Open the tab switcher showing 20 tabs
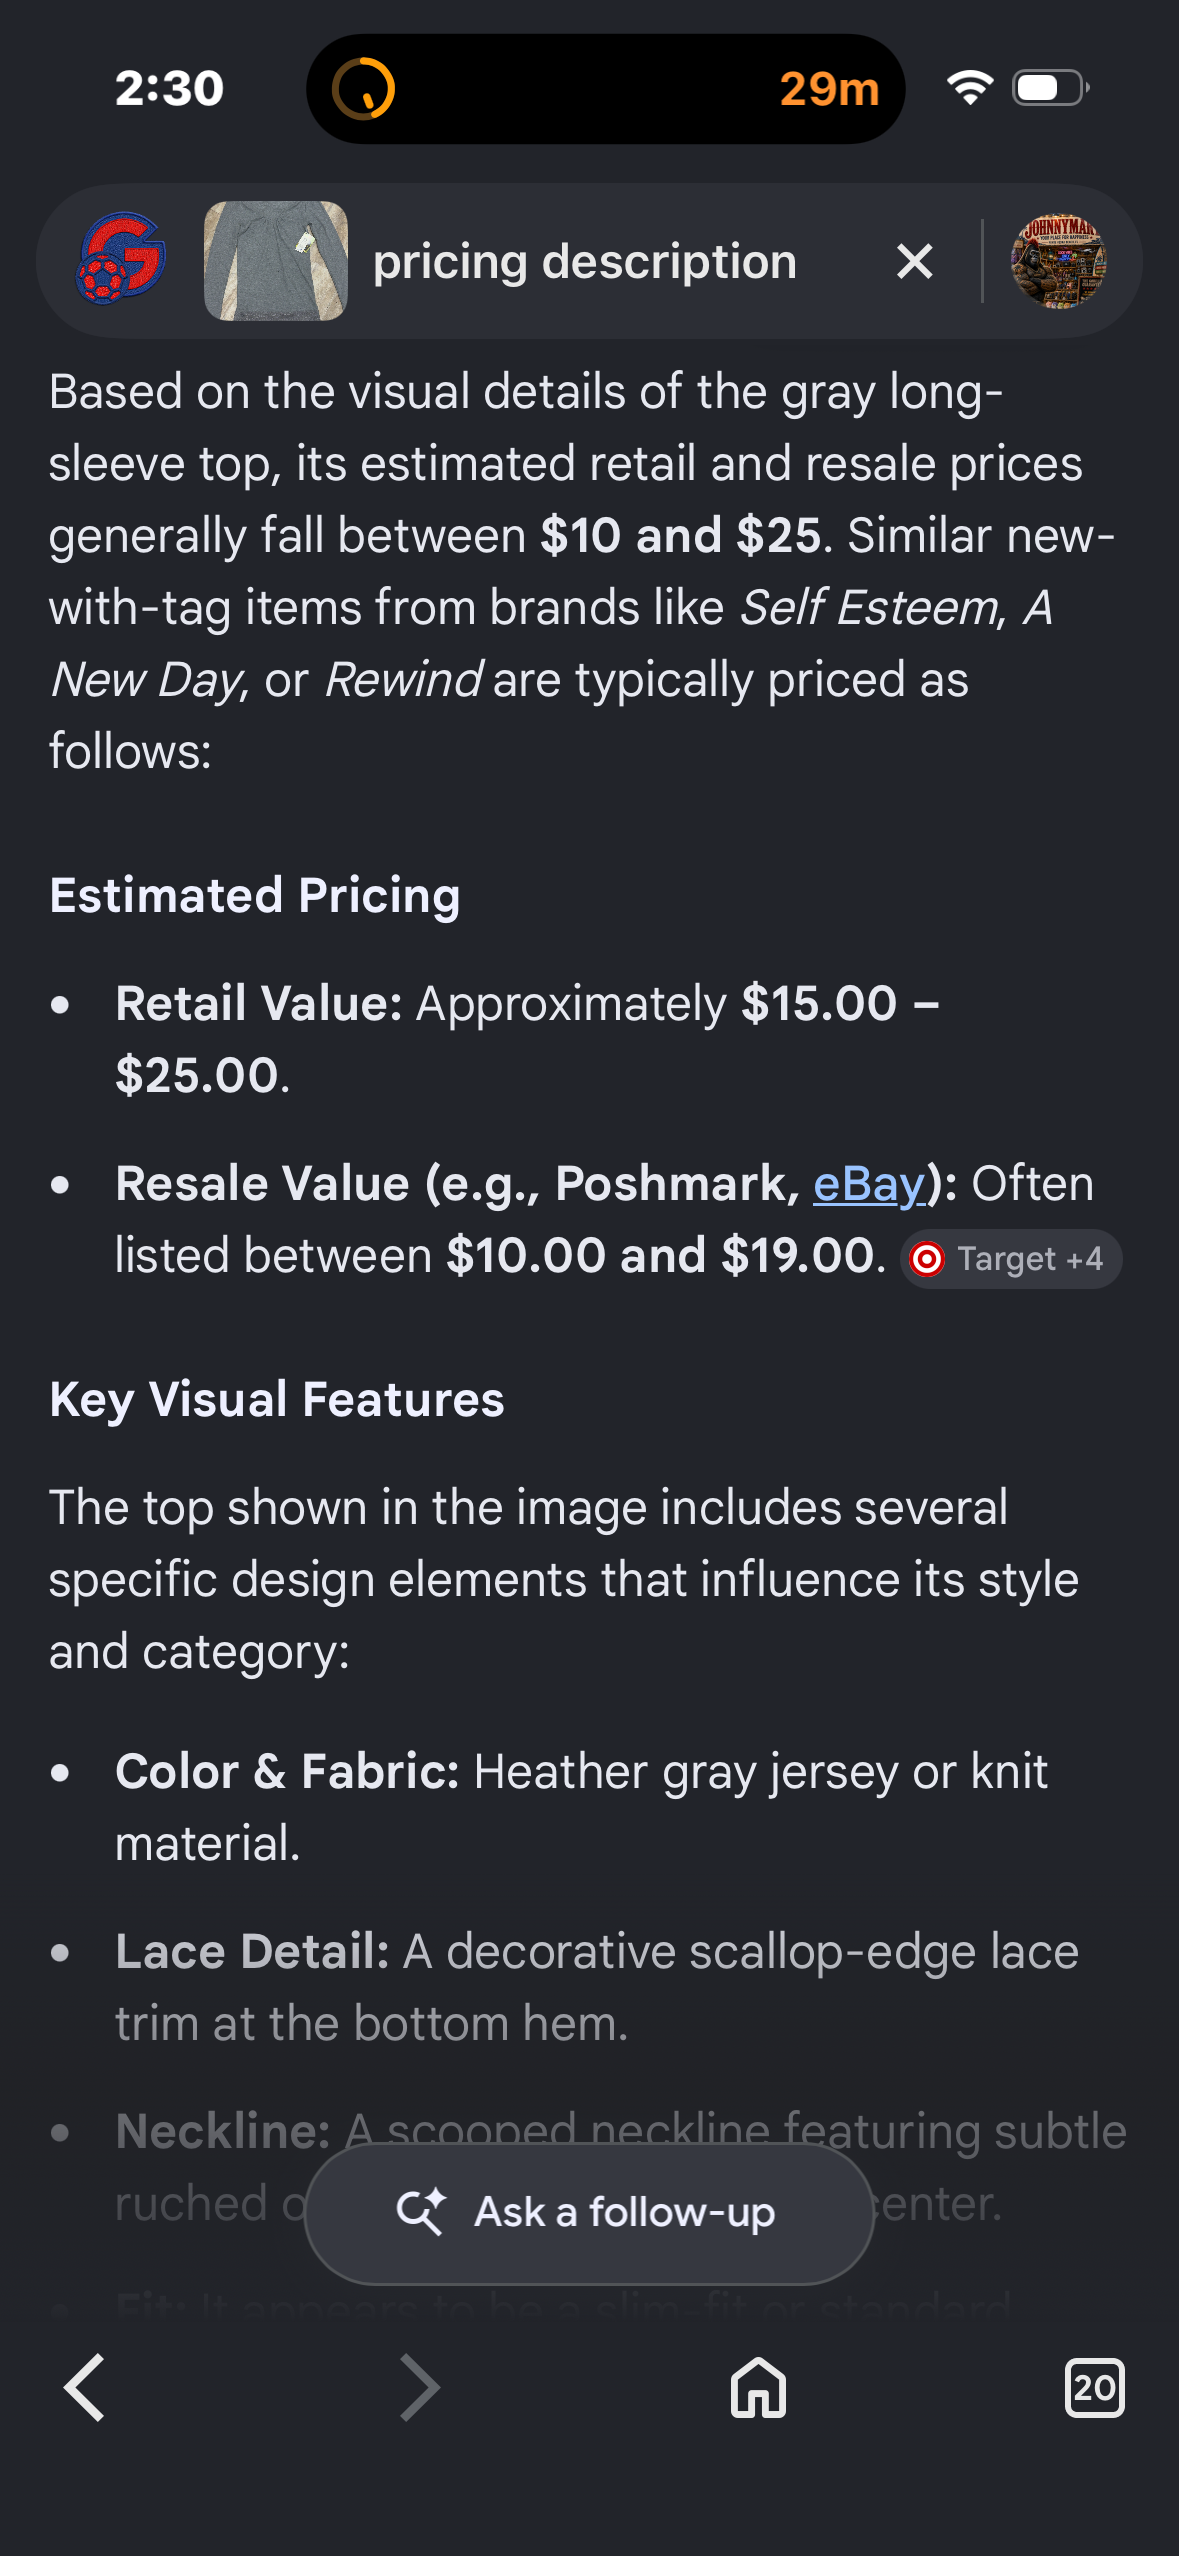 pos(1094,2388)
